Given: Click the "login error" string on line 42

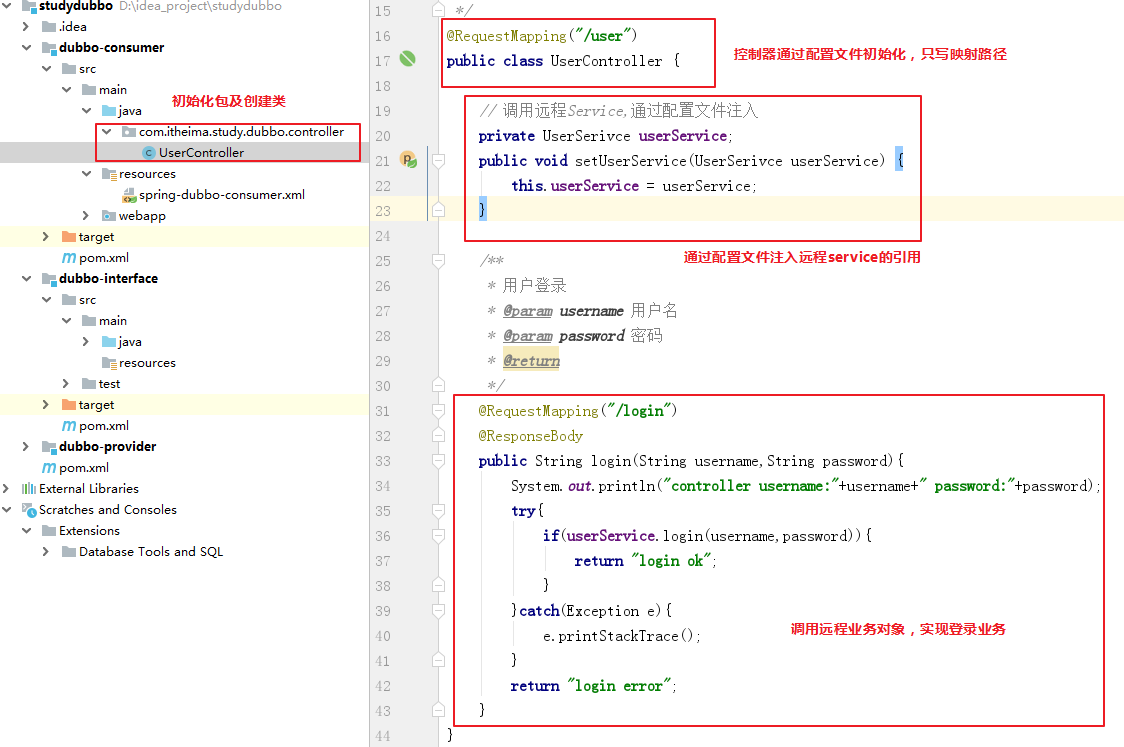Looking at the screenshot, I should [x=619, y=686].
